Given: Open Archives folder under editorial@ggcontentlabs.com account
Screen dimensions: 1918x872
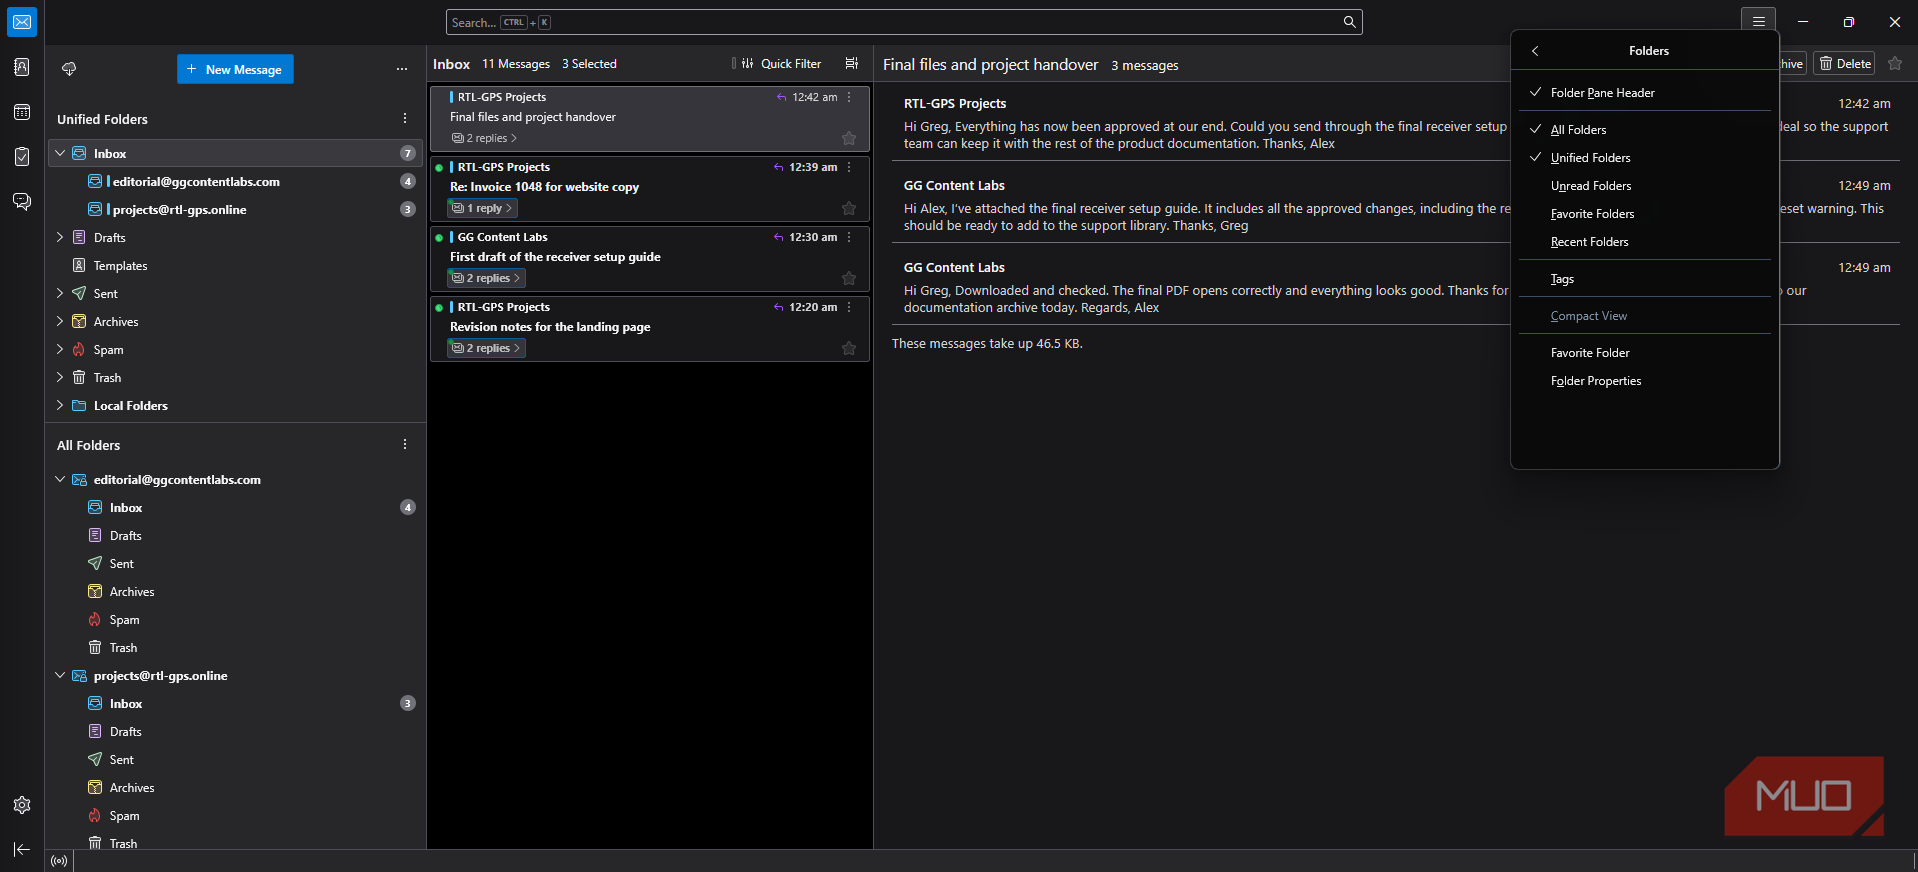Looking at the screenshot, I should click(236, 591).
